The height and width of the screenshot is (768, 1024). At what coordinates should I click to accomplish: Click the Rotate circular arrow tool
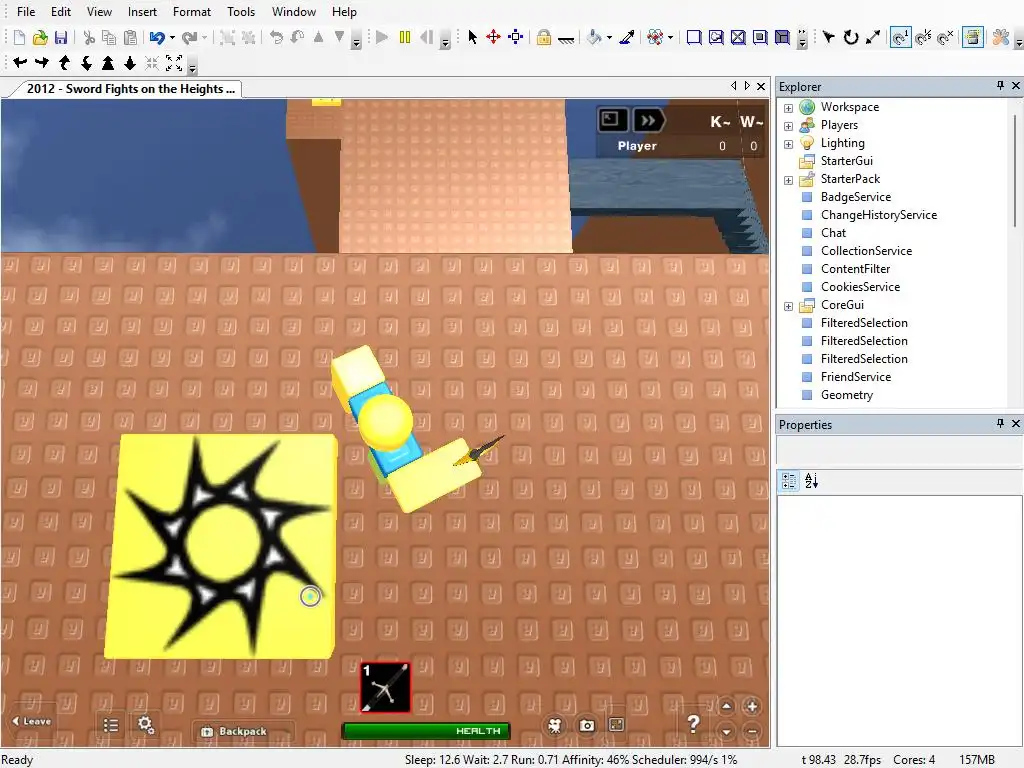(x=850, y=37)
